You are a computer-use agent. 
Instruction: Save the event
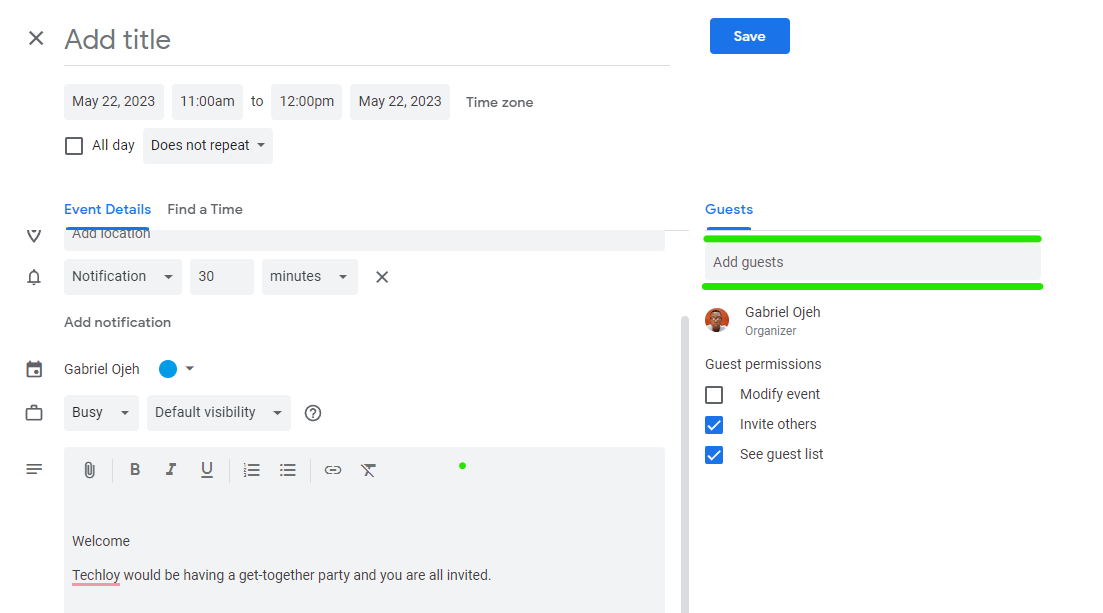749,35
